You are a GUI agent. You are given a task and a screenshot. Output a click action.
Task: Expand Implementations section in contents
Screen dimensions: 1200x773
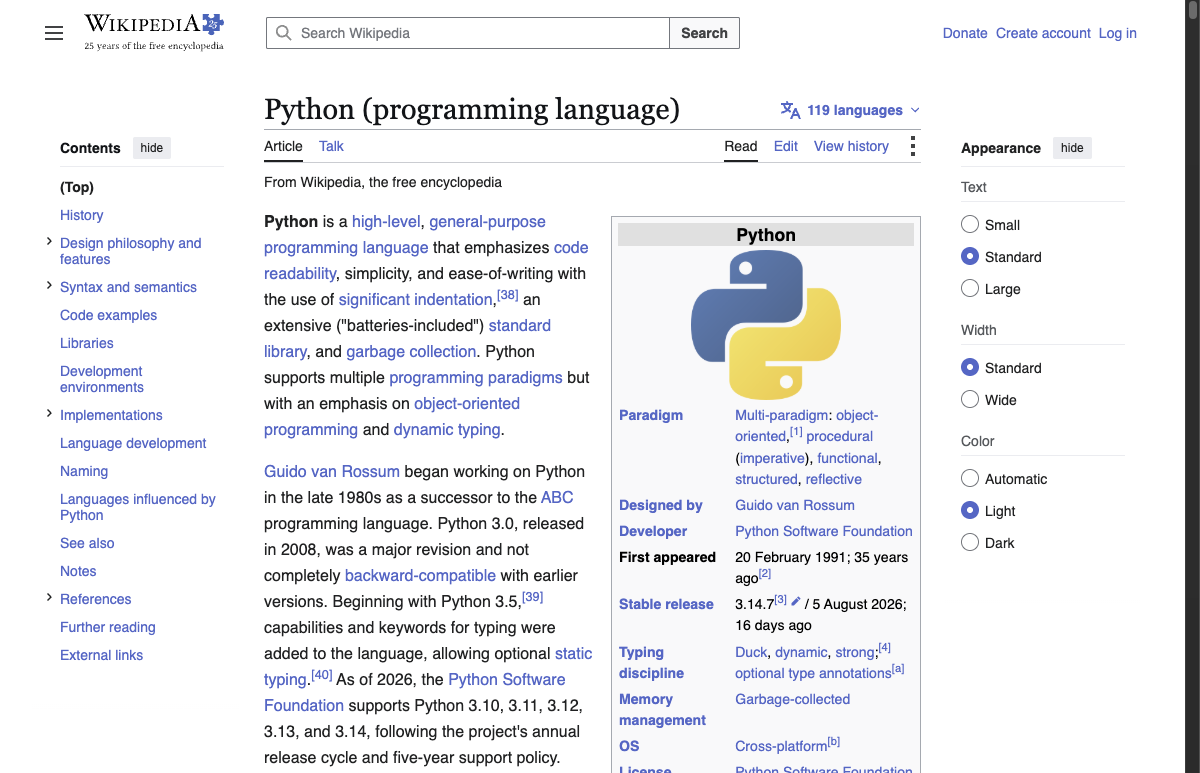(x=49, y=414)
